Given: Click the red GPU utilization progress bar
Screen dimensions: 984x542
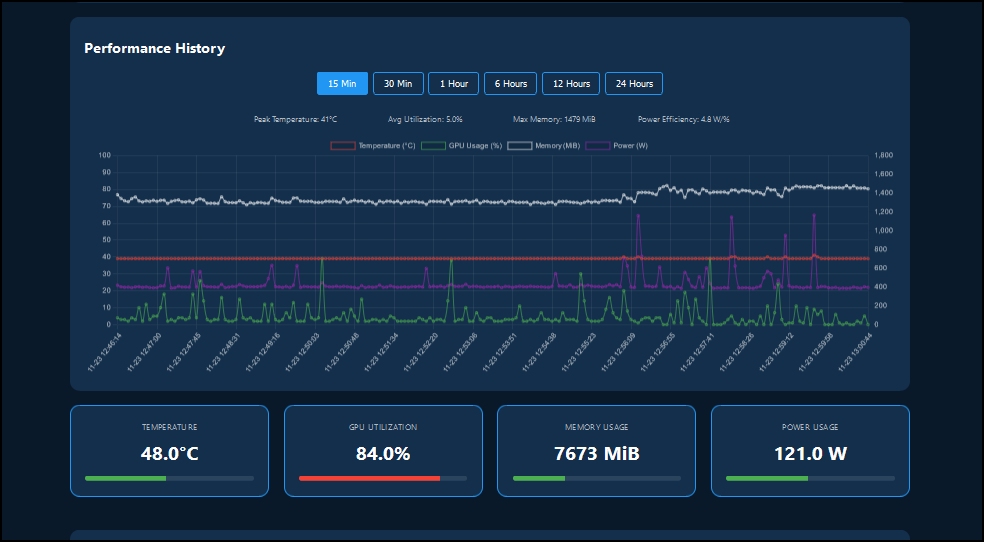Looking at the screenshot, I should (x=370, y=478).
